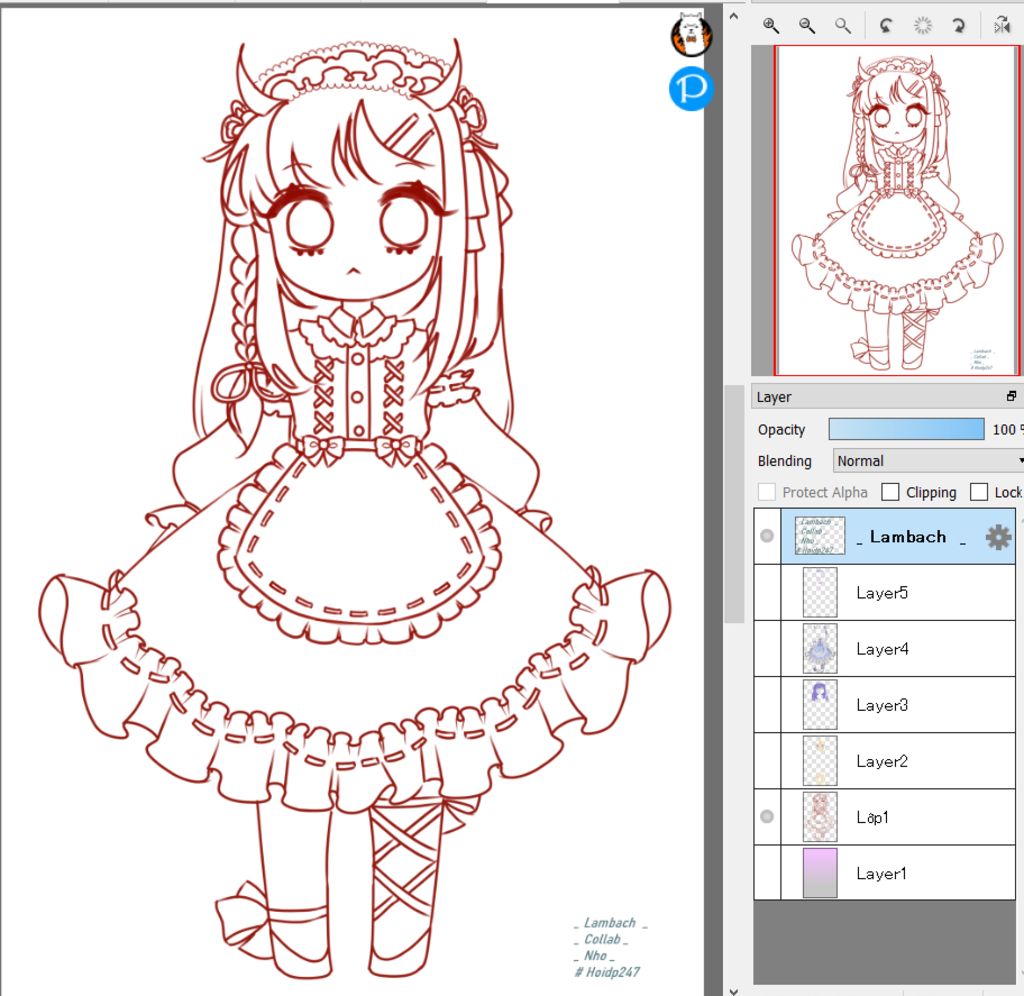Select the Layer2 row

tap(898, 761)
